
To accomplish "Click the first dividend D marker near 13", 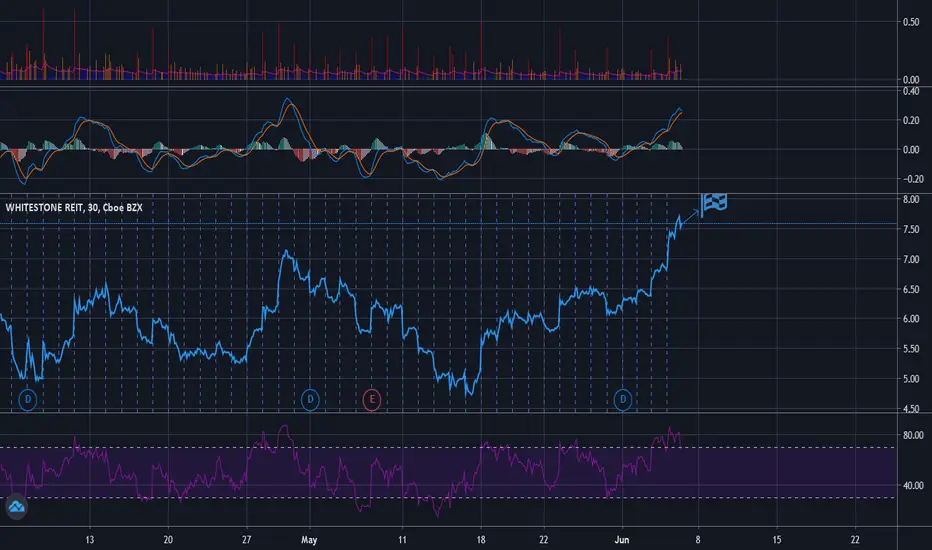I will [27, 400].
